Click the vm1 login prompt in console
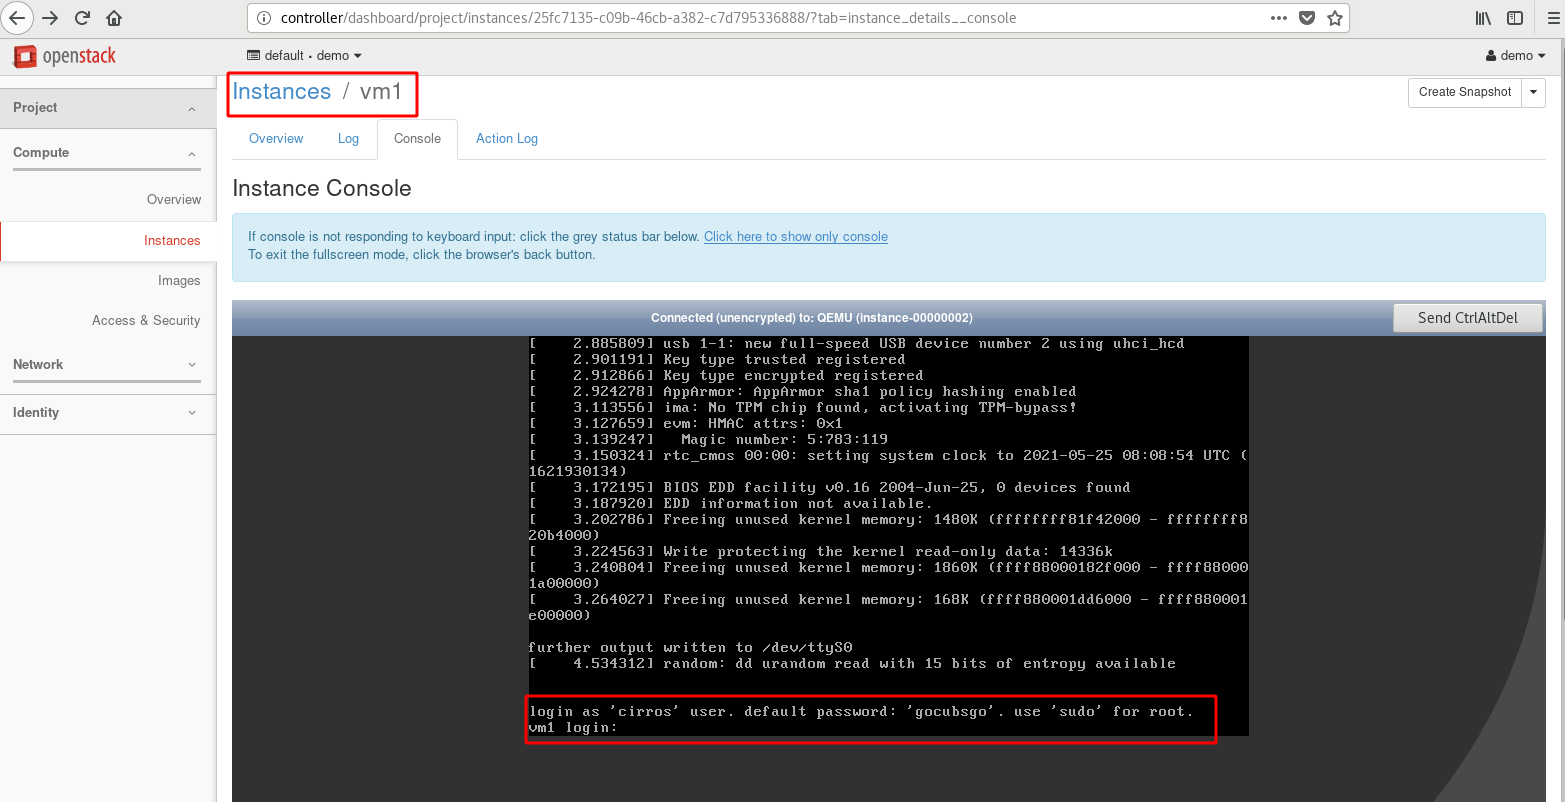 click(573, 728)
